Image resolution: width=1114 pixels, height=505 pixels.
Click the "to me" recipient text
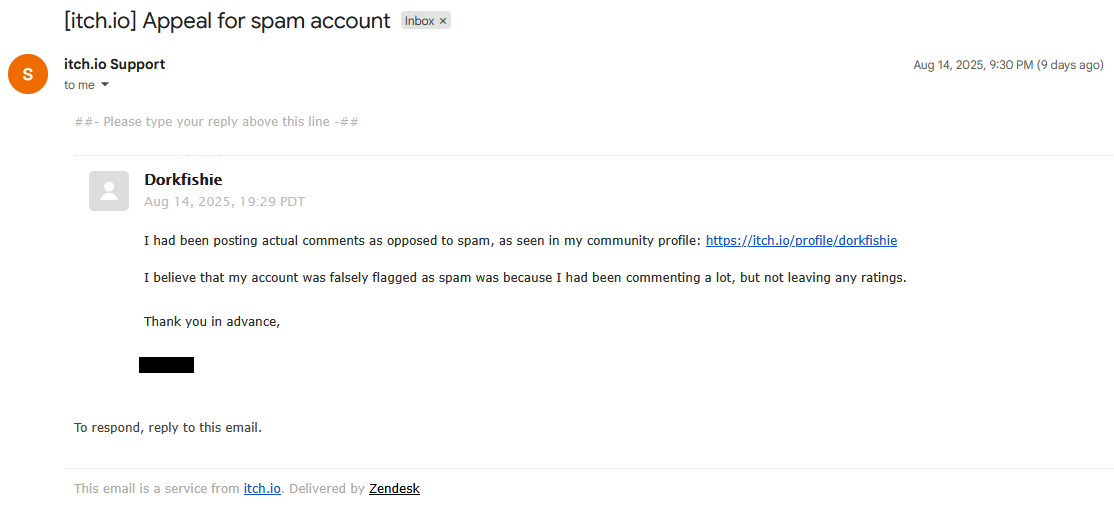click(79, 85)
